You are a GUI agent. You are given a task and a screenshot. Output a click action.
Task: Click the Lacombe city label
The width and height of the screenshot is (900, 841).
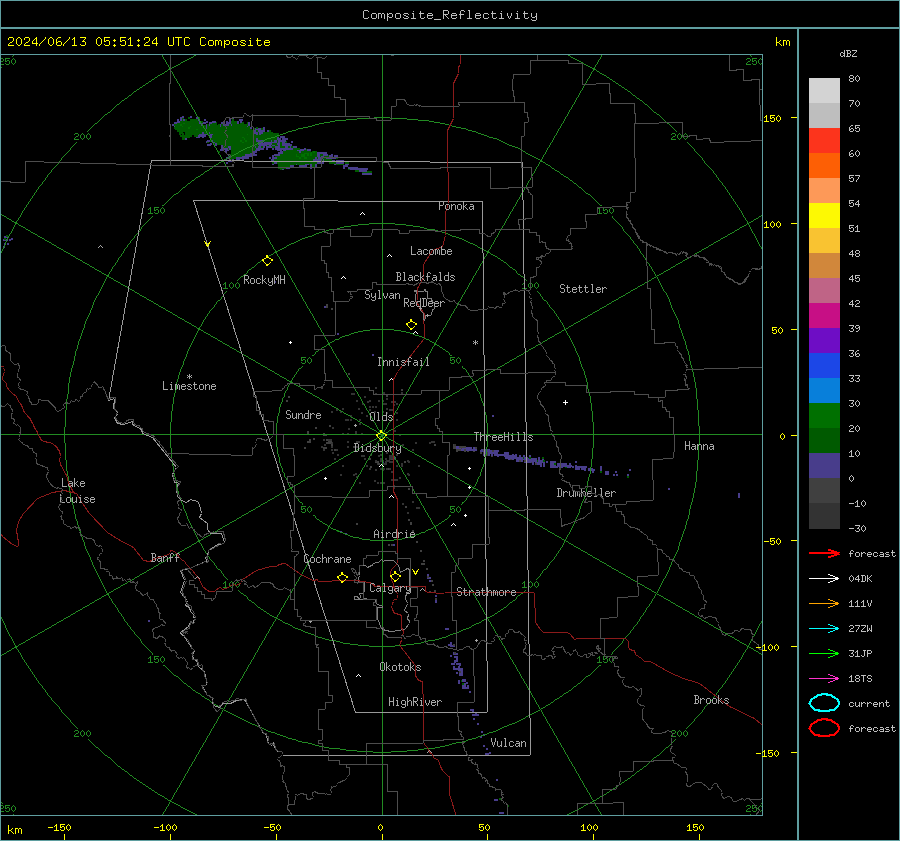tap(431, 251)
